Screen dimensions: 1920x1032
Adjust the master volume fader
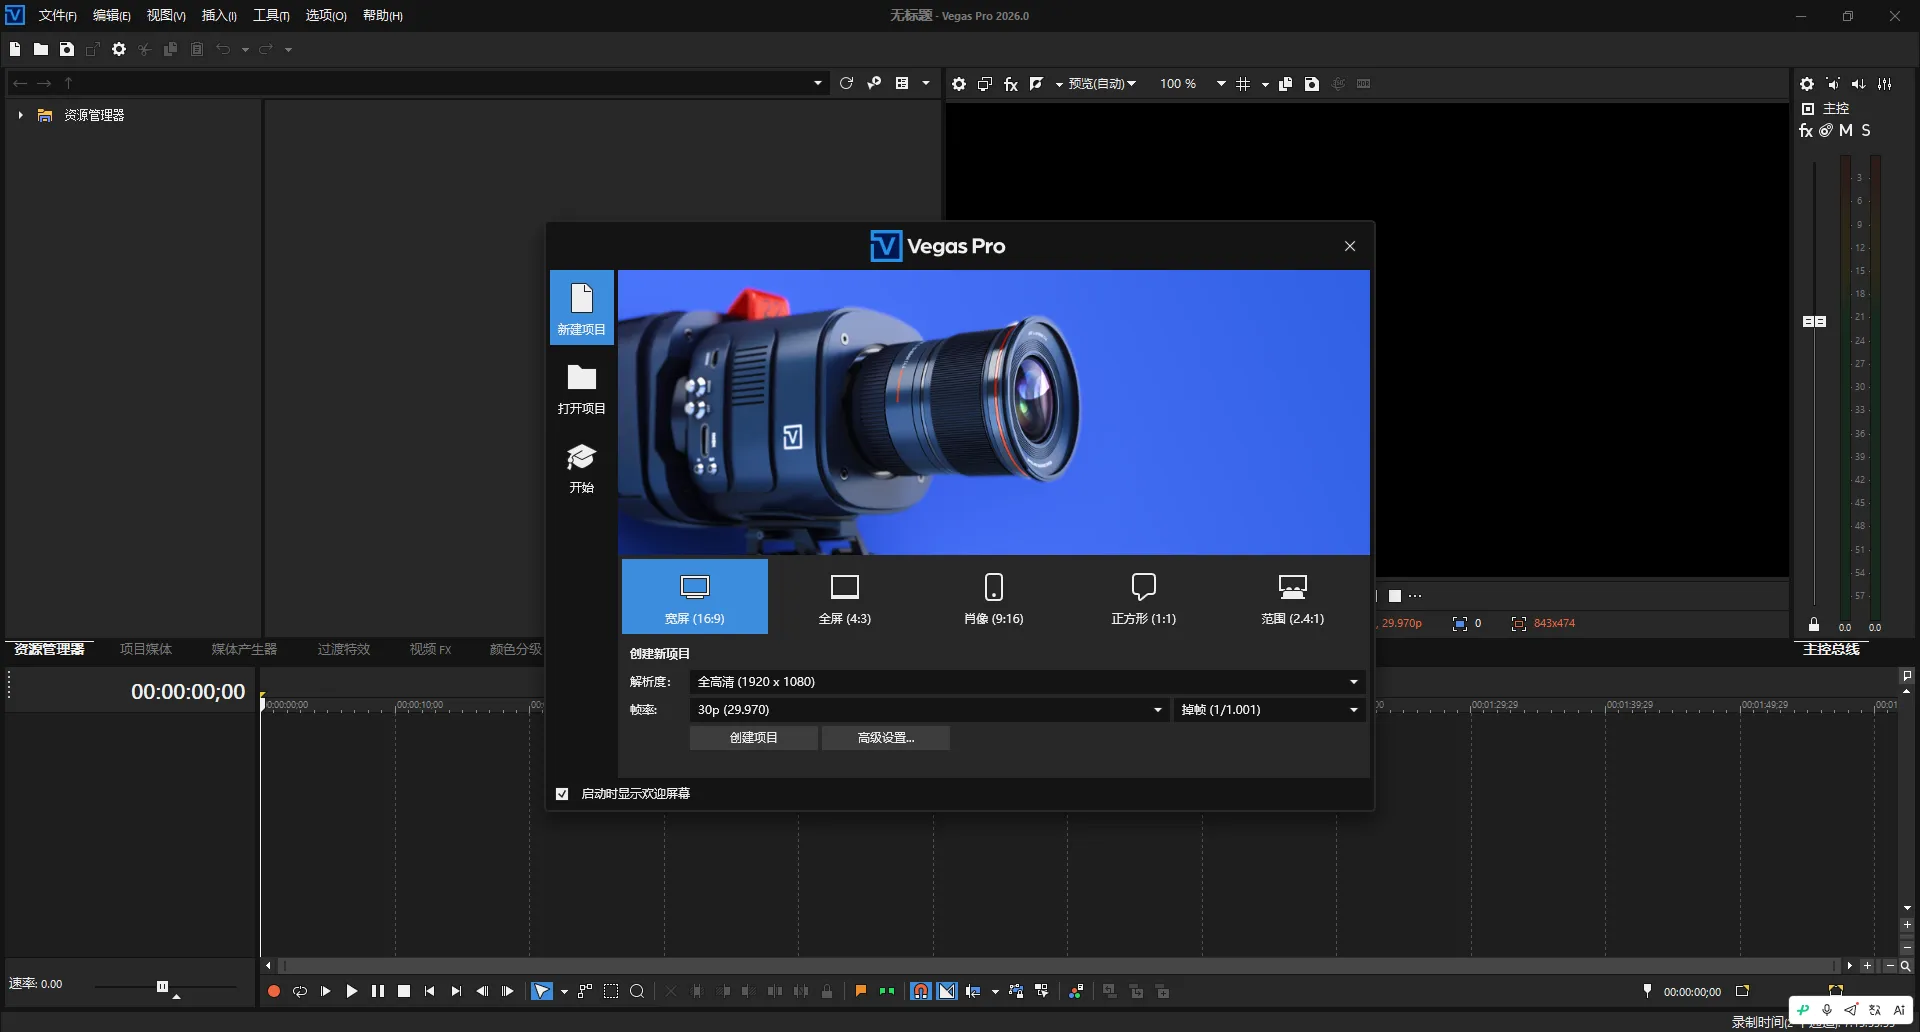tap(1814, 321)
